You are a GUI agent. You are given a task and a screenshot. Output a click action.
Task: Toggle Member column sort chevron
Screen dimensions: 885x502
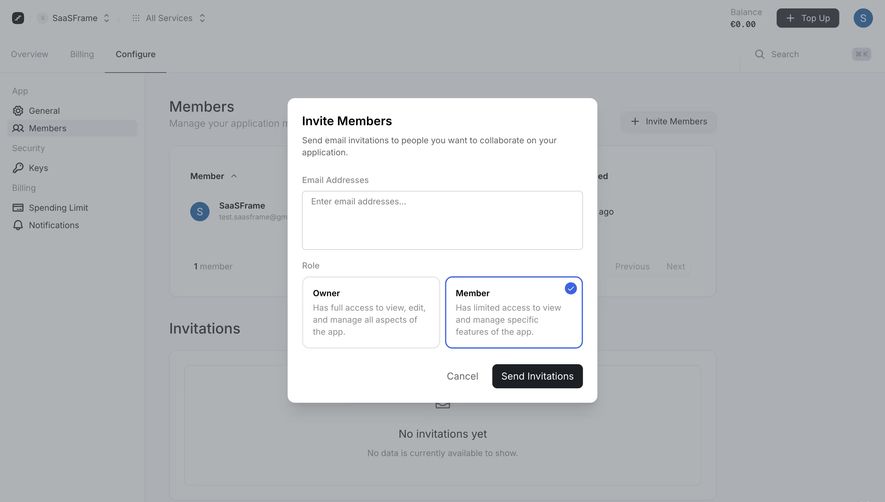tap(234, 176)
